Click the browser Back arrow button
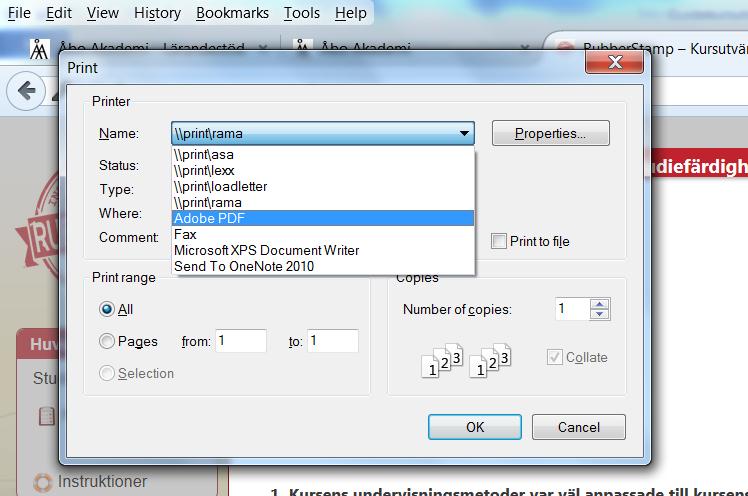Image resolution: width=748 pixels, height=496 pixels. [x=26, y=91]
